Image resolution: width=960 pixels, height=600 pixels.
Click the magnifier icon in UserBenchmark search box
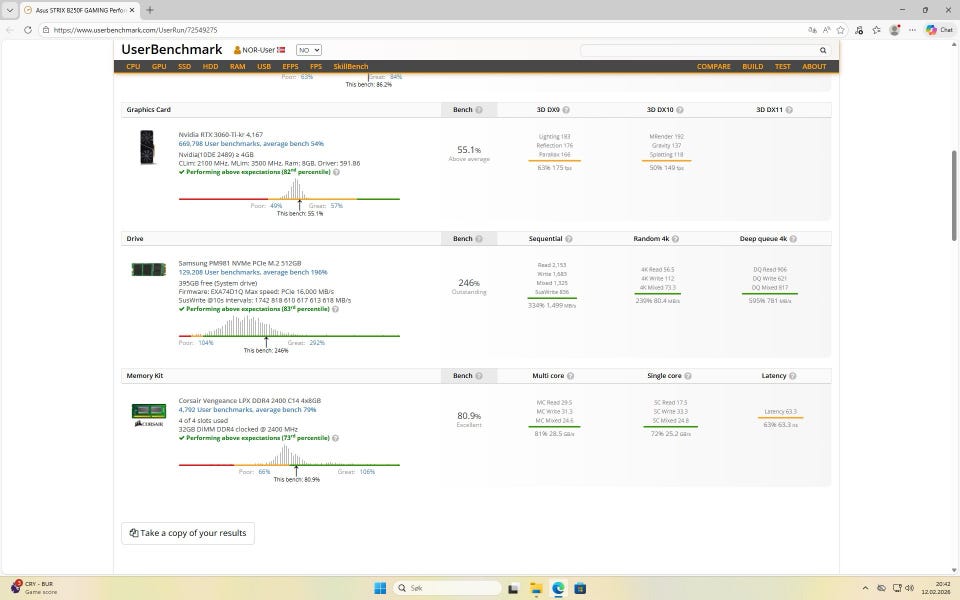[x=823, y=50]
